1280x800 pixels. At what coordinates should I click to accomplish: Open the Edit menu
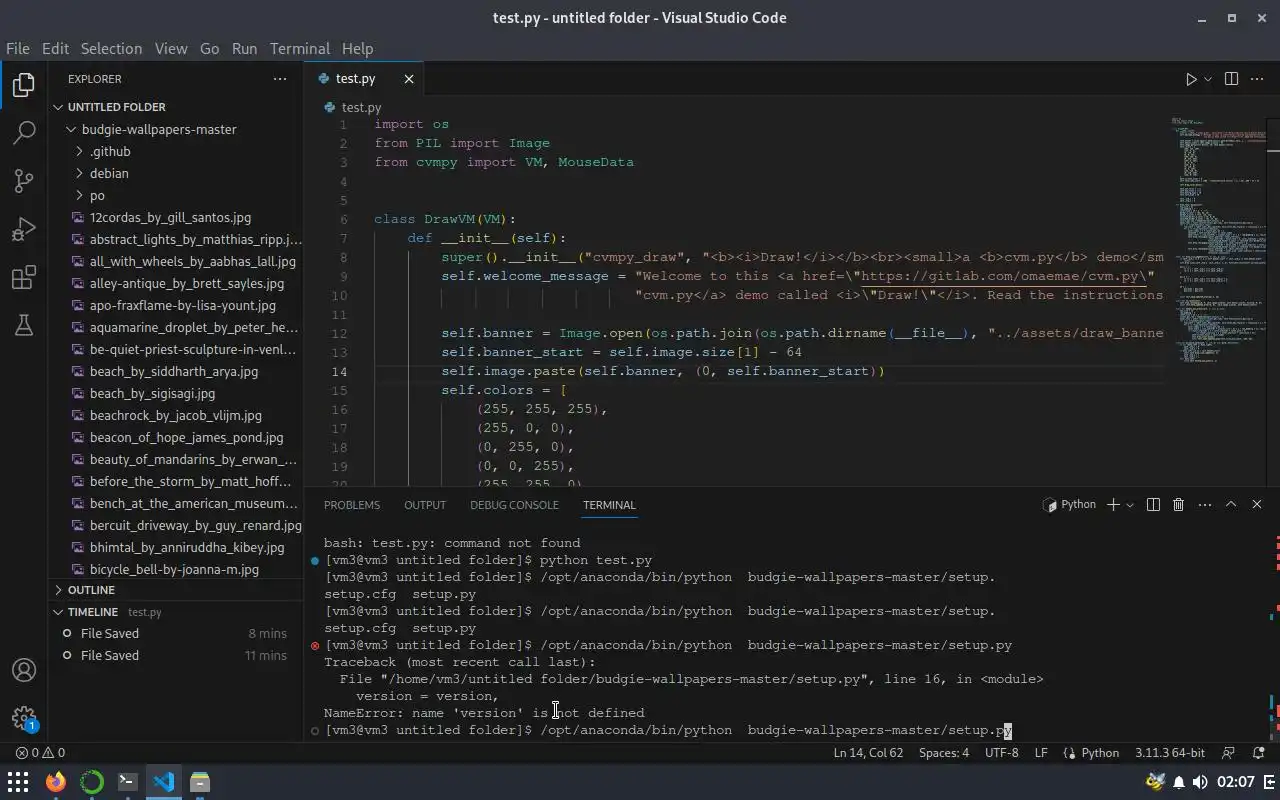[55, 48]
